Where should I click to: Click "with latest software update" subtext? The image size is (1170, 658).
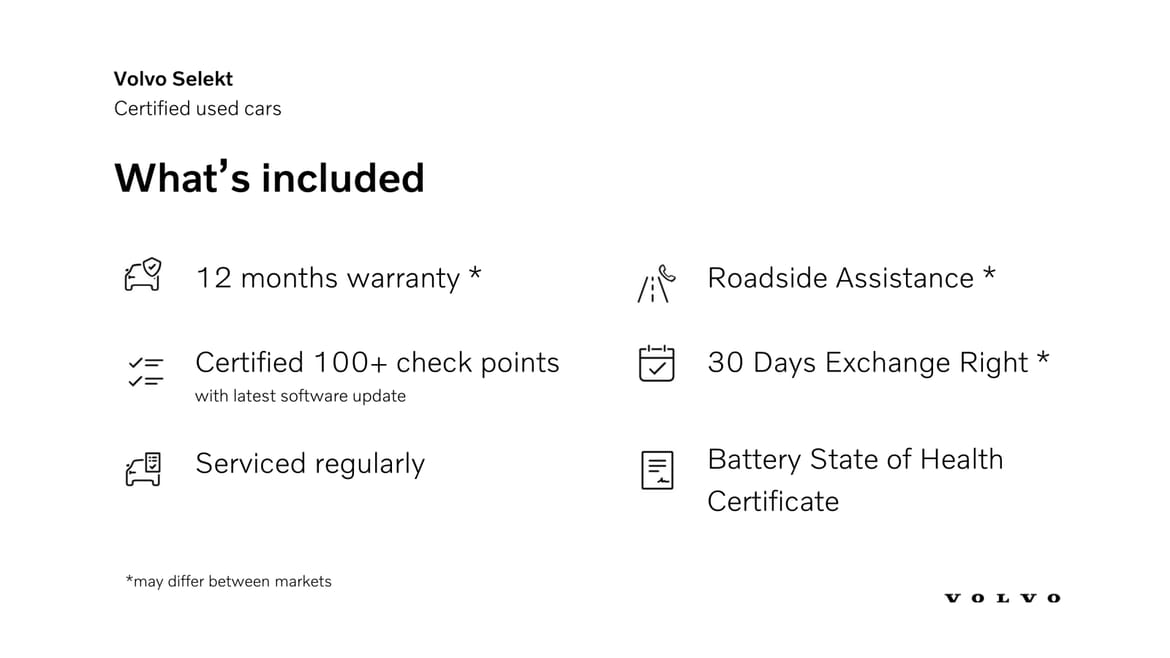pos(300,396)
